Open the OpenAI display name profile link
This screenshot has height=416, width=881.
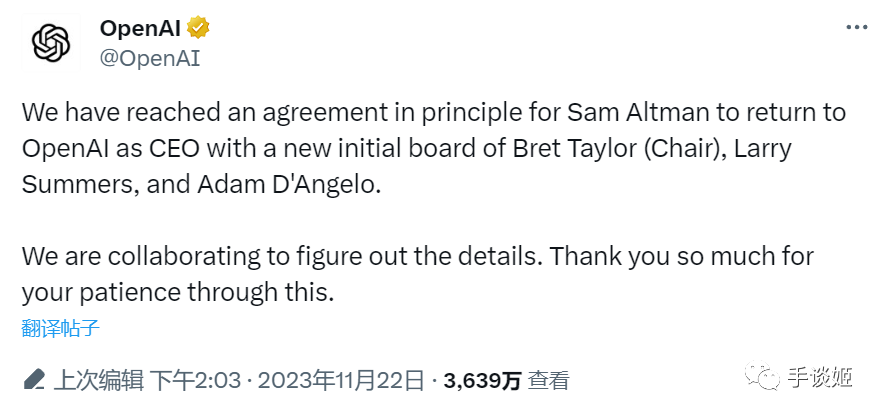pyautogui.click(x=139, y=28)
